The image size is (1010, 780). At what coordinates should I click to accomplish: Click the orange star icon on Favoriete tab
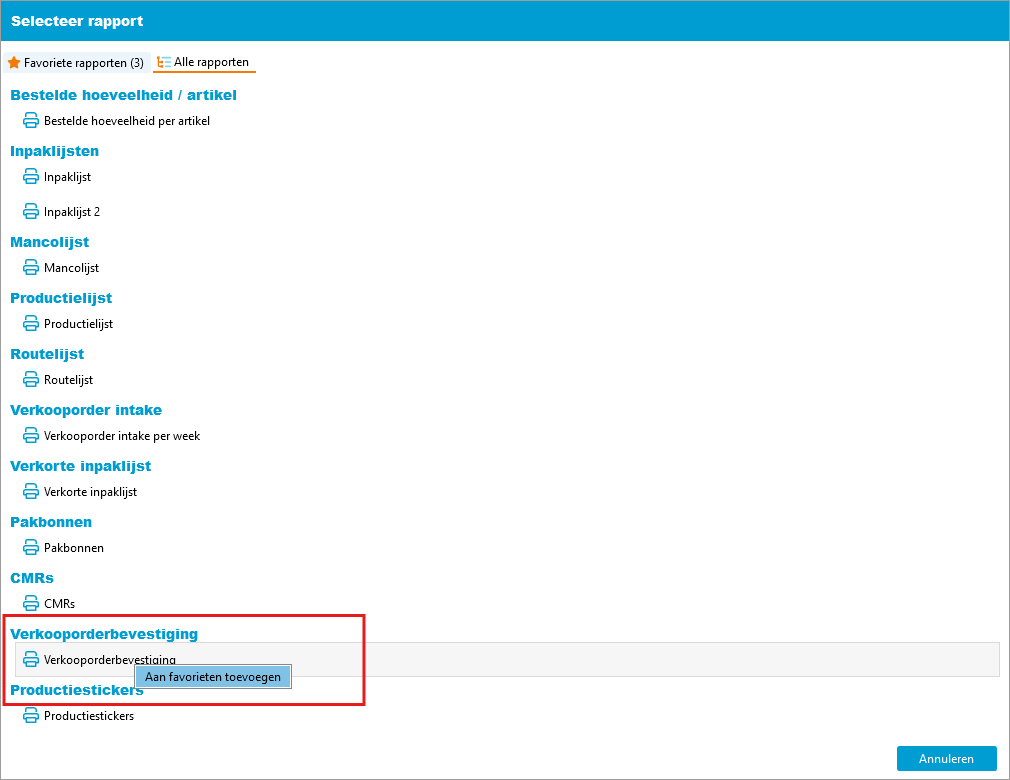(14, 63)
